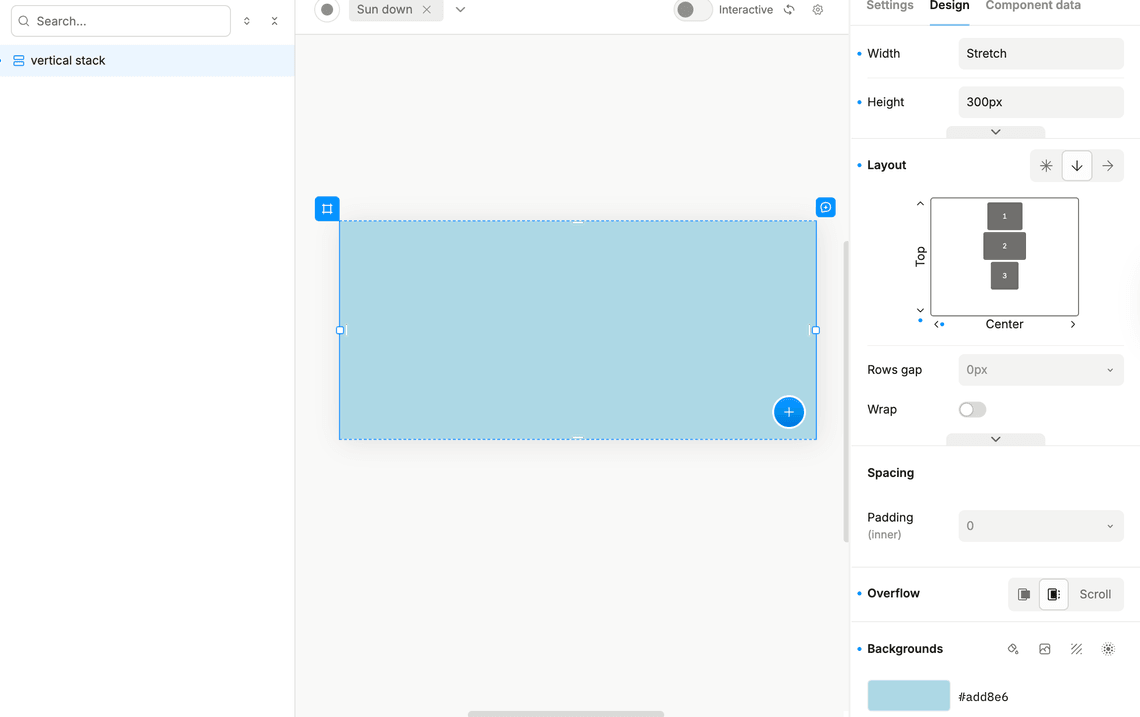The image size is (1140, 717).
Task: Collapse all layers in the tree
Action: (x=275, y=21)
